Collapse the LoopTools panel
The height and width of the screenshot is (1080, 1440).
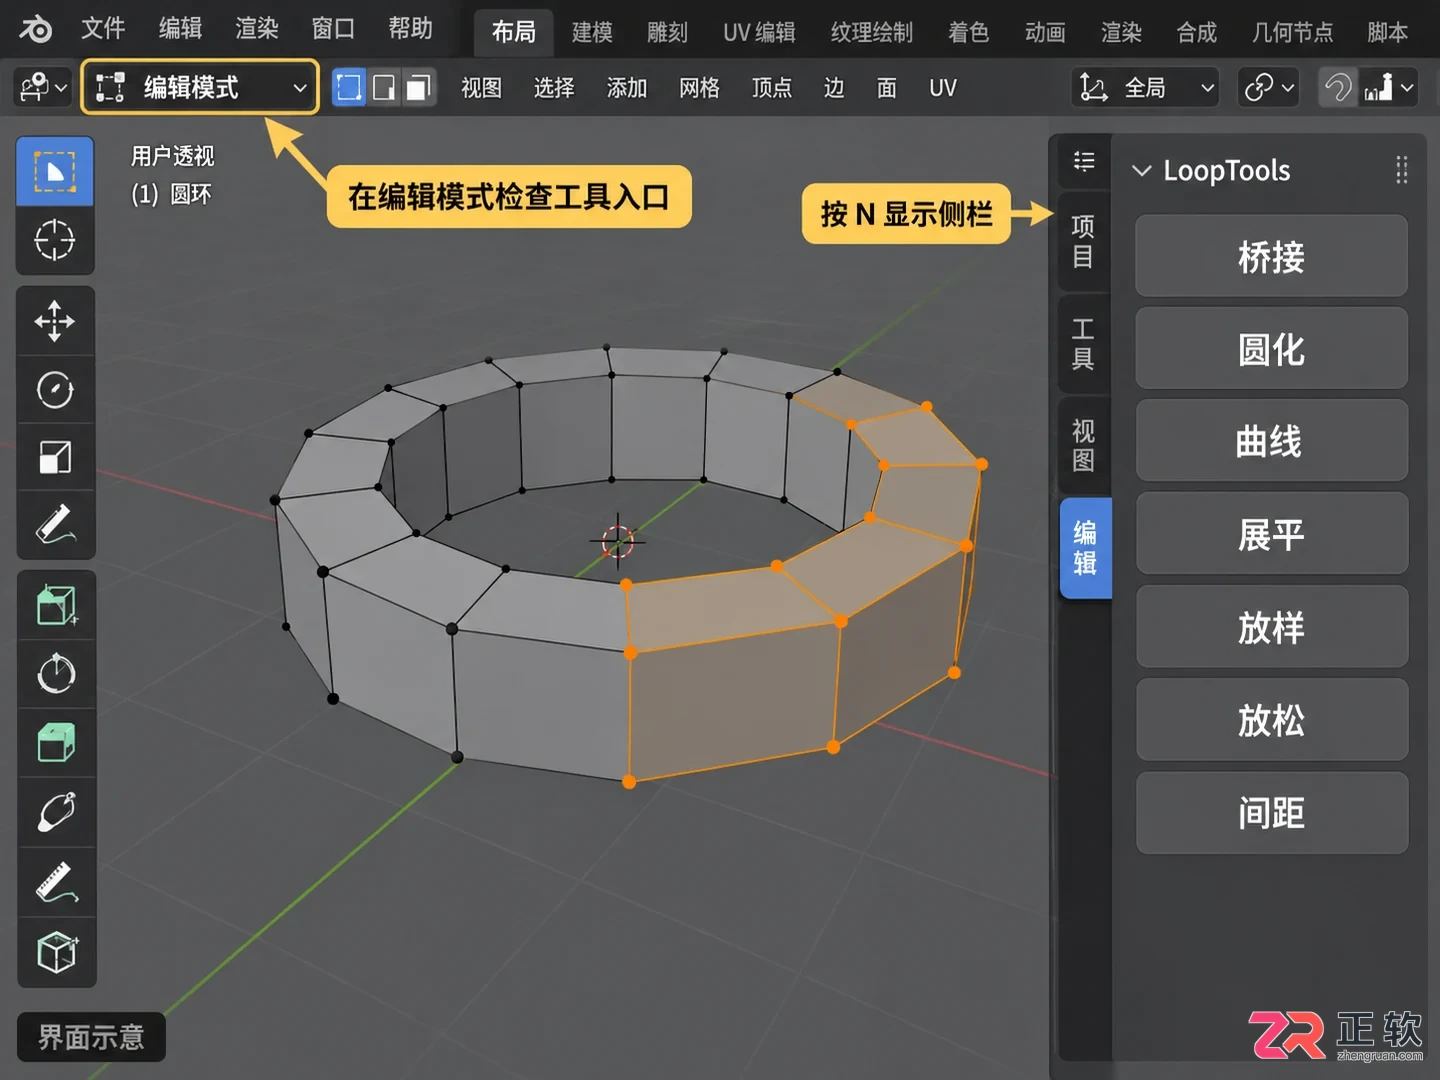1141,170
